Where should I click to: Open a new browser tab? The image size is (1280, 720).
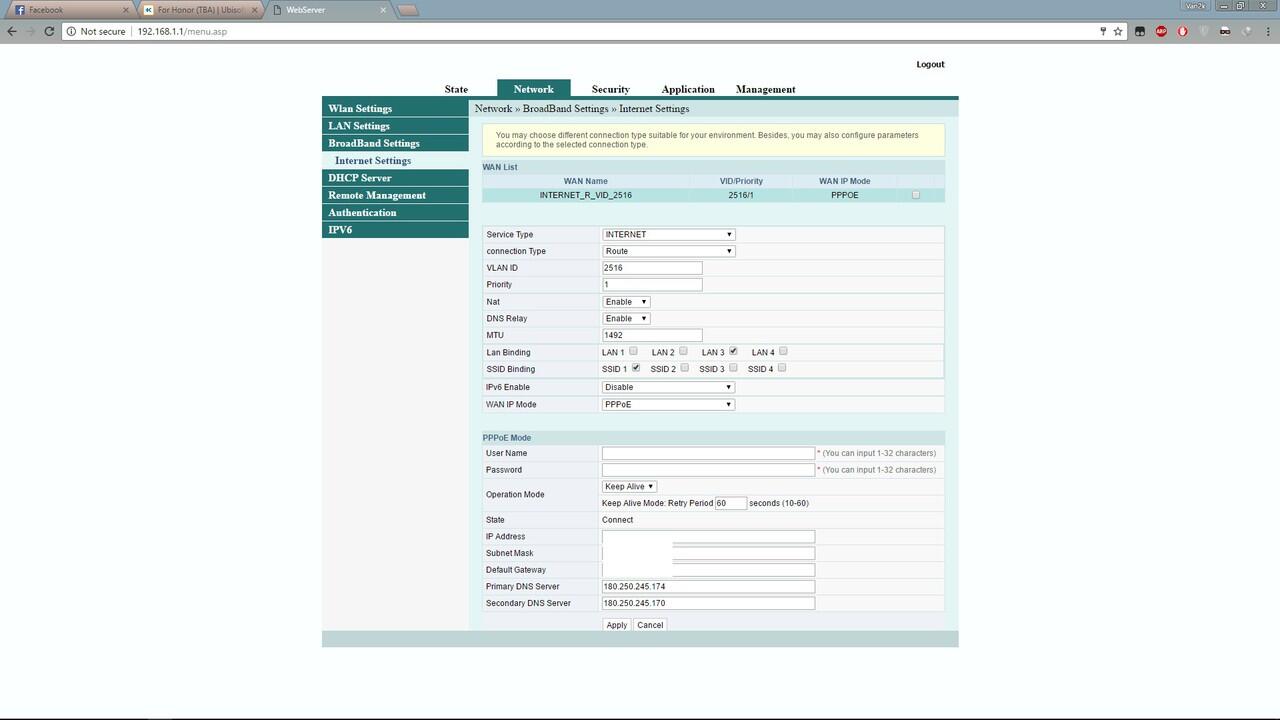(407, 10)
